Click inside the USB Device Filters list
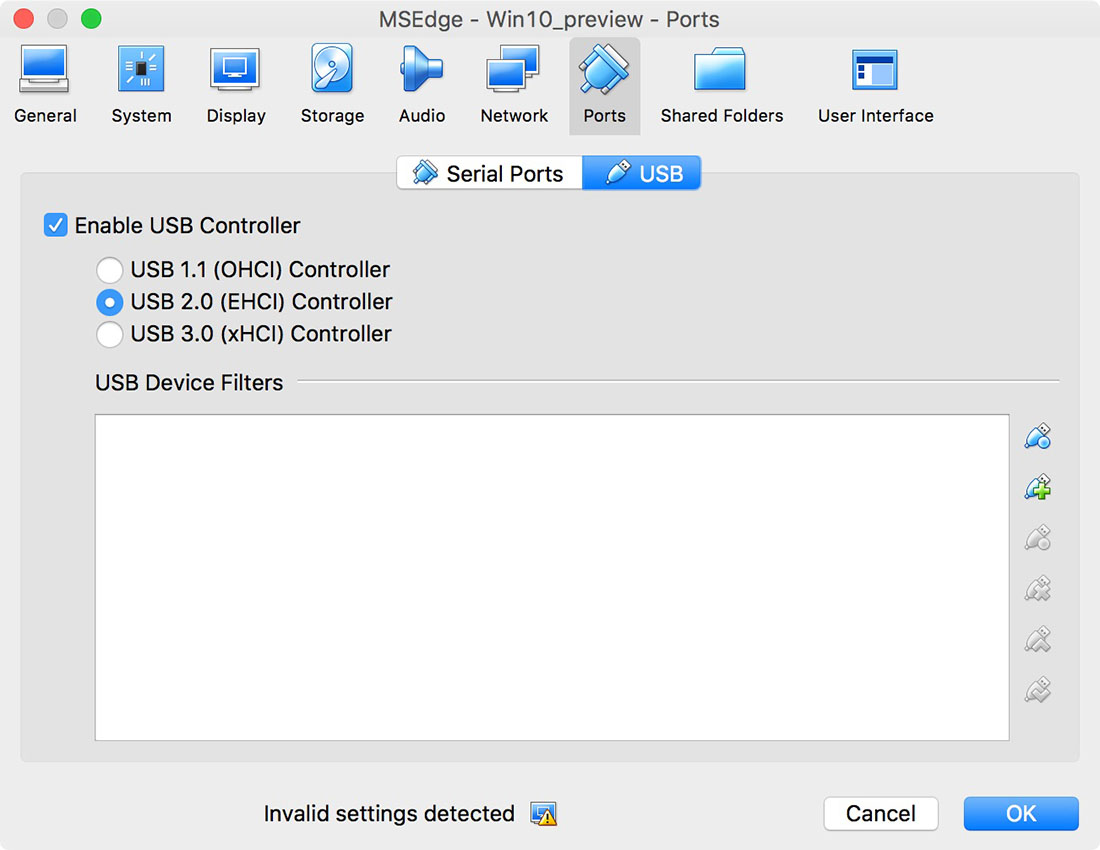 click(552, 577)
